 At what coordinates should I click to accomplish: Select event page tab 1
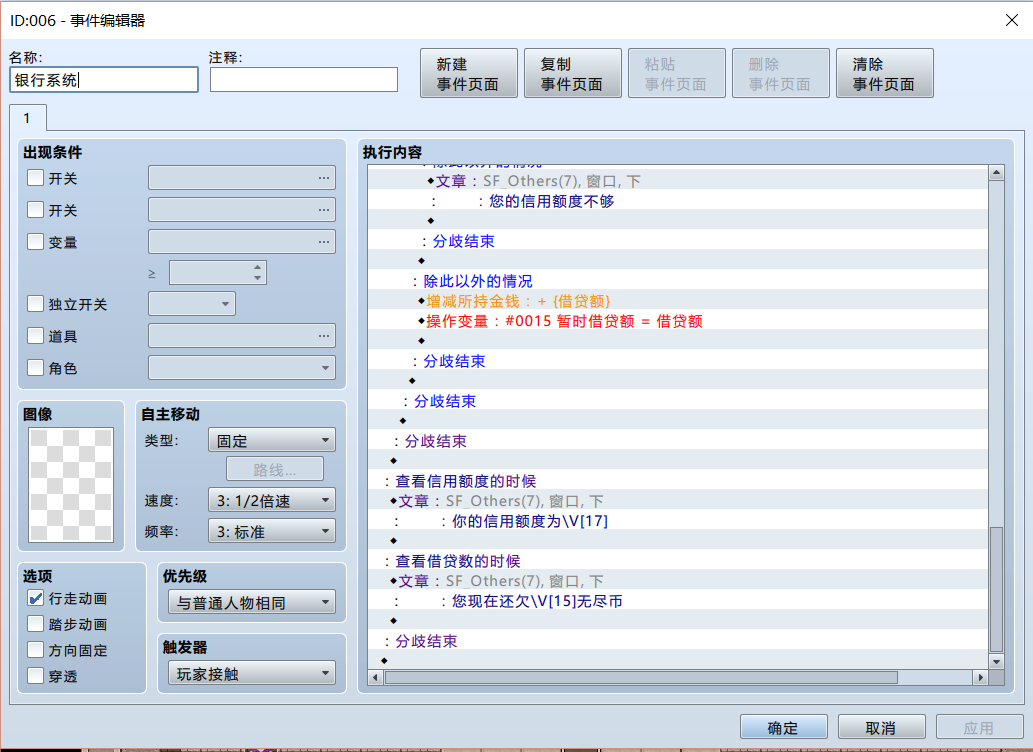click(28, 118)
